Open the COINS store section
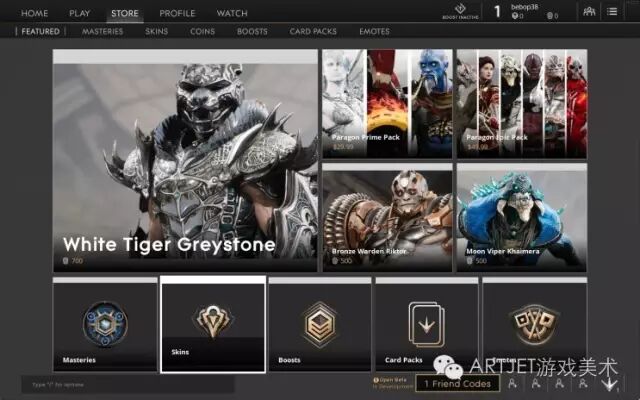 coord(202,31)
